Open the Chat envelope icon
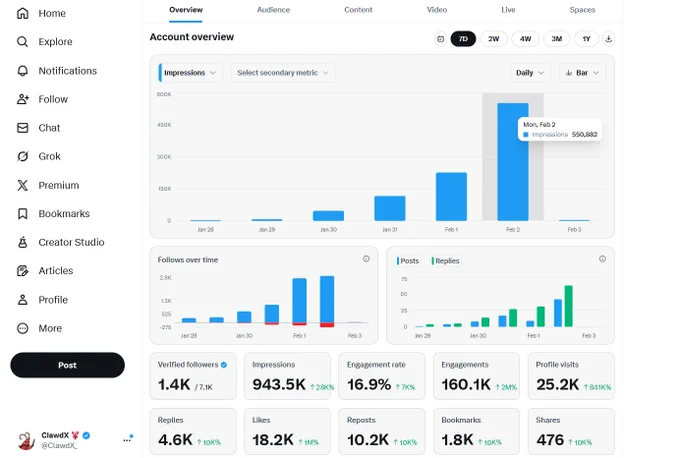 click(x=23, y=128)
